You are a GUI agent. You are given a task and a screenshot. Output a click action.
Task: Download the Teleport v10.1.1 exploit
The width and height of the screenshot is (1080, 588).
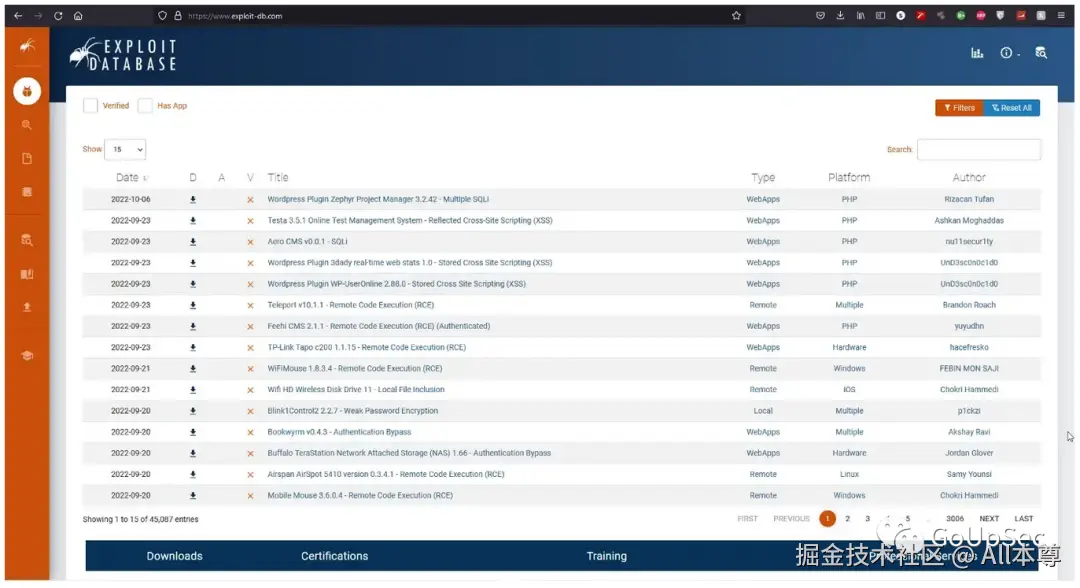click(x=193, y=305)
